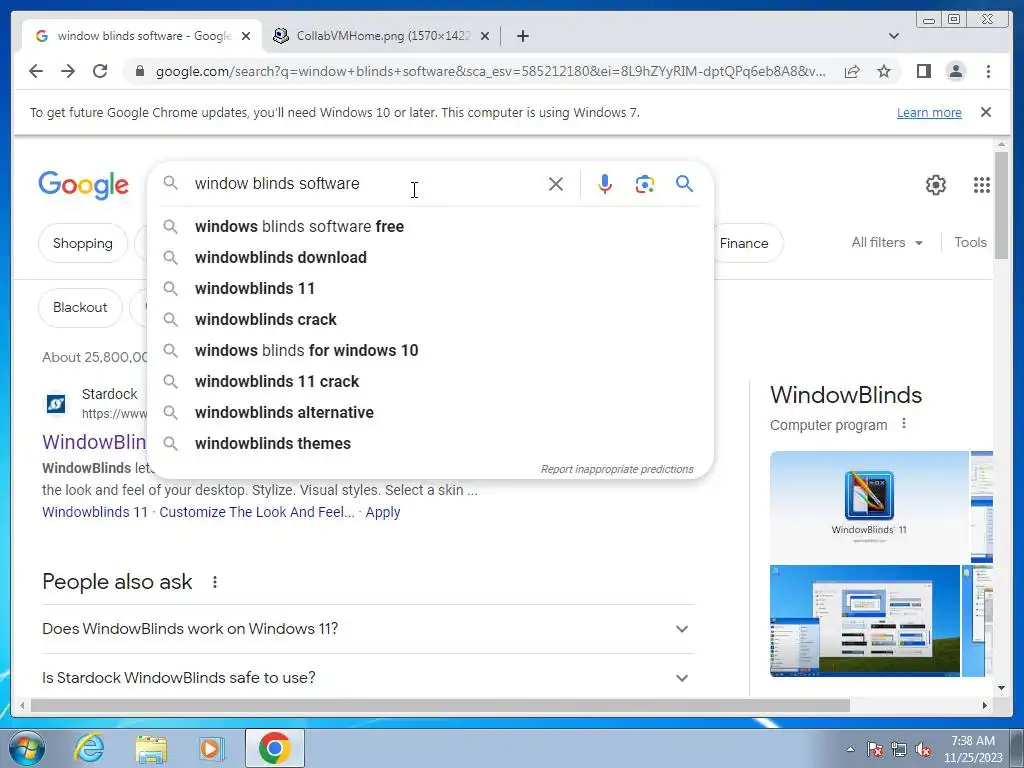Click Report inappropriate predictions
The height and width of the screenshot is (768, 1024).
[x=617, y=470]
